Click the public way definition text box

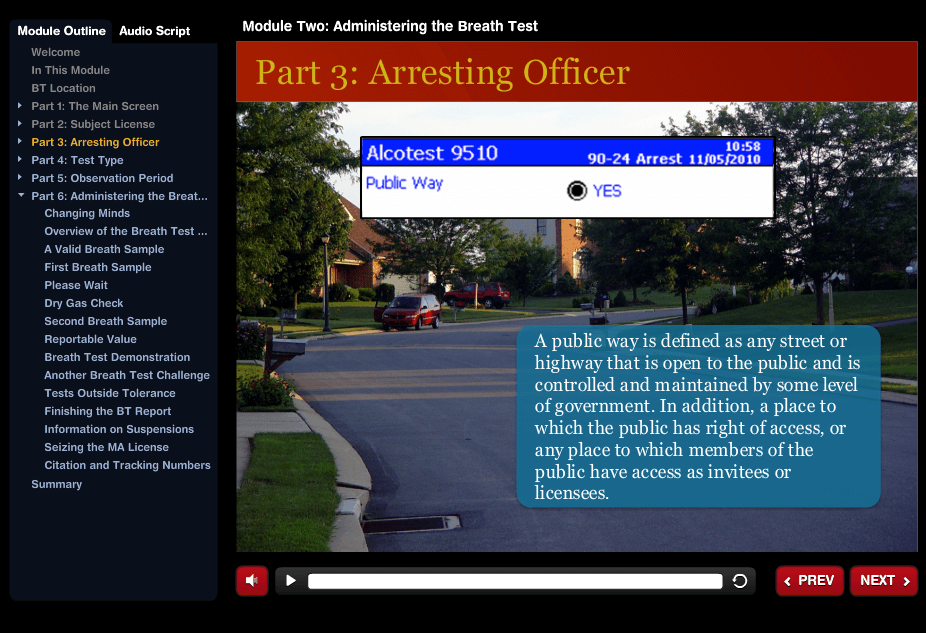pyautogui.click(x=698, y=417)
